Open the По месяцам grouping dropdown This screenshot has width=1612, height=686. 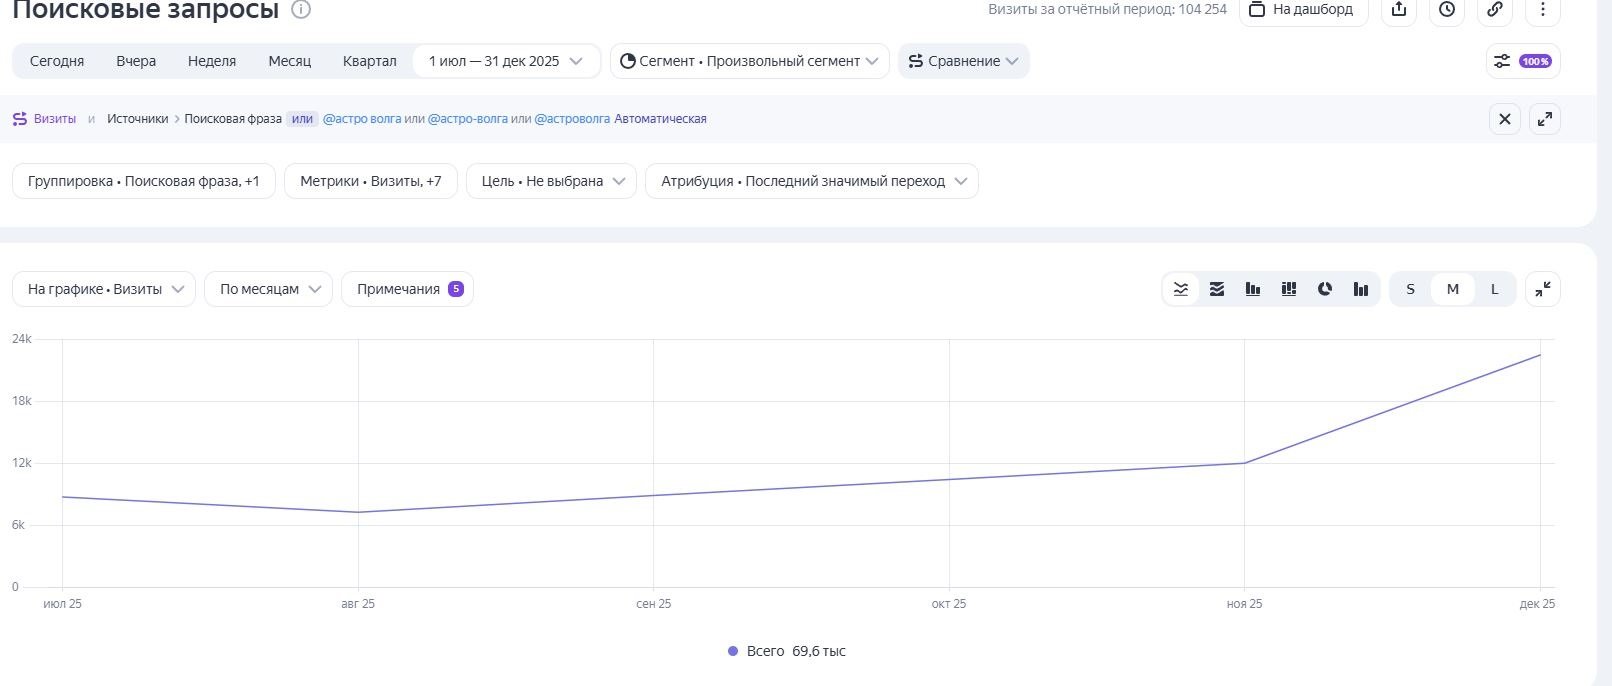click(x=268, y=289)
